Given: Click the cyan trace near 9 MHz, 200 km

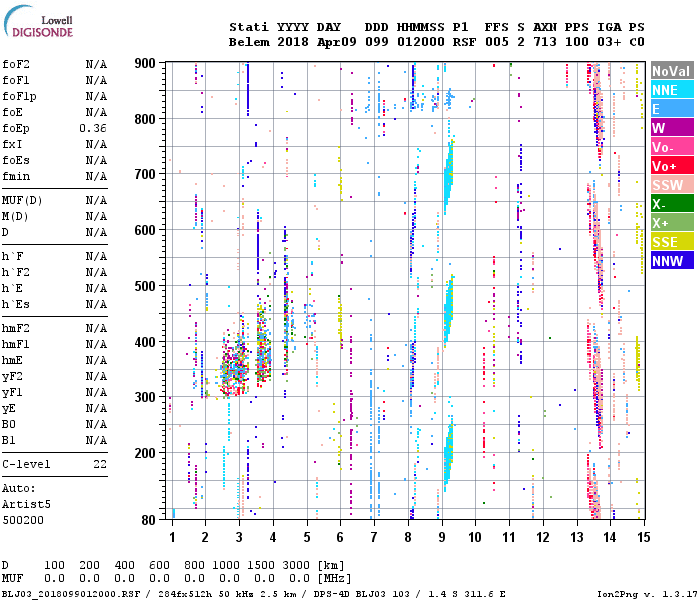Looking at the screenshot, I should click(x=449, y=453).
